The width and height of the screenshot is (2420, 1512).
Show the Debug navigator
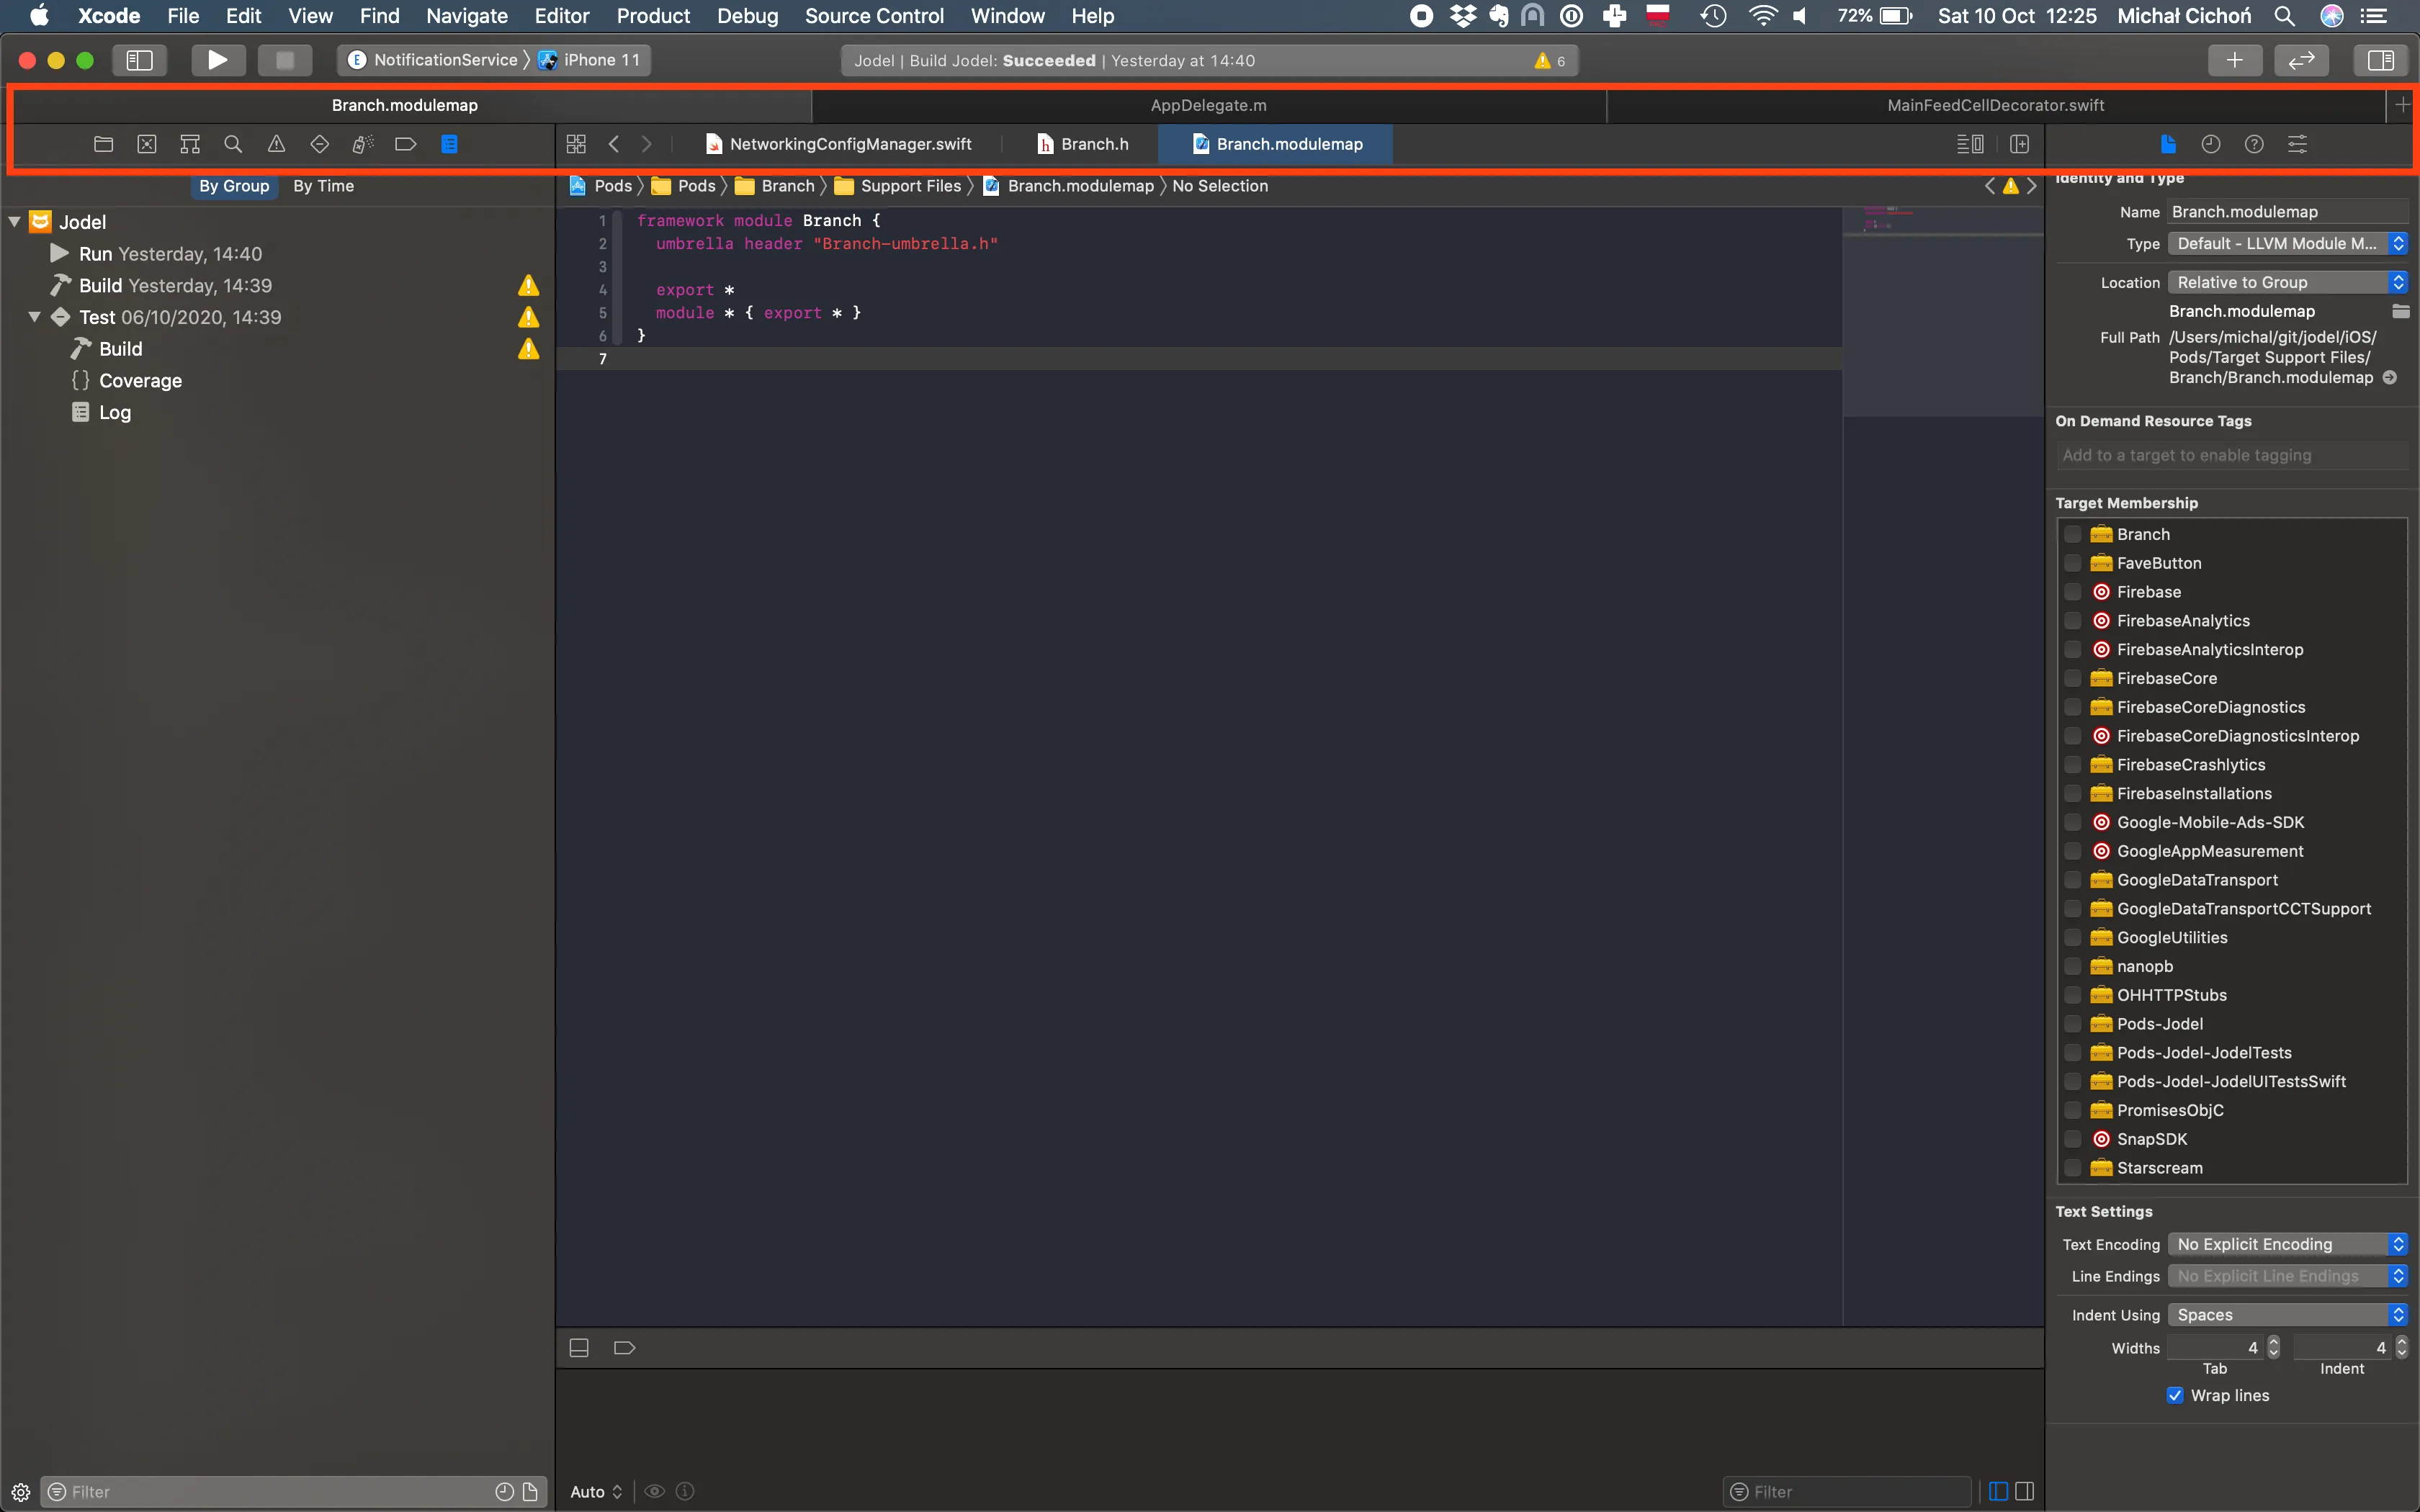click(x=362, y=144)
